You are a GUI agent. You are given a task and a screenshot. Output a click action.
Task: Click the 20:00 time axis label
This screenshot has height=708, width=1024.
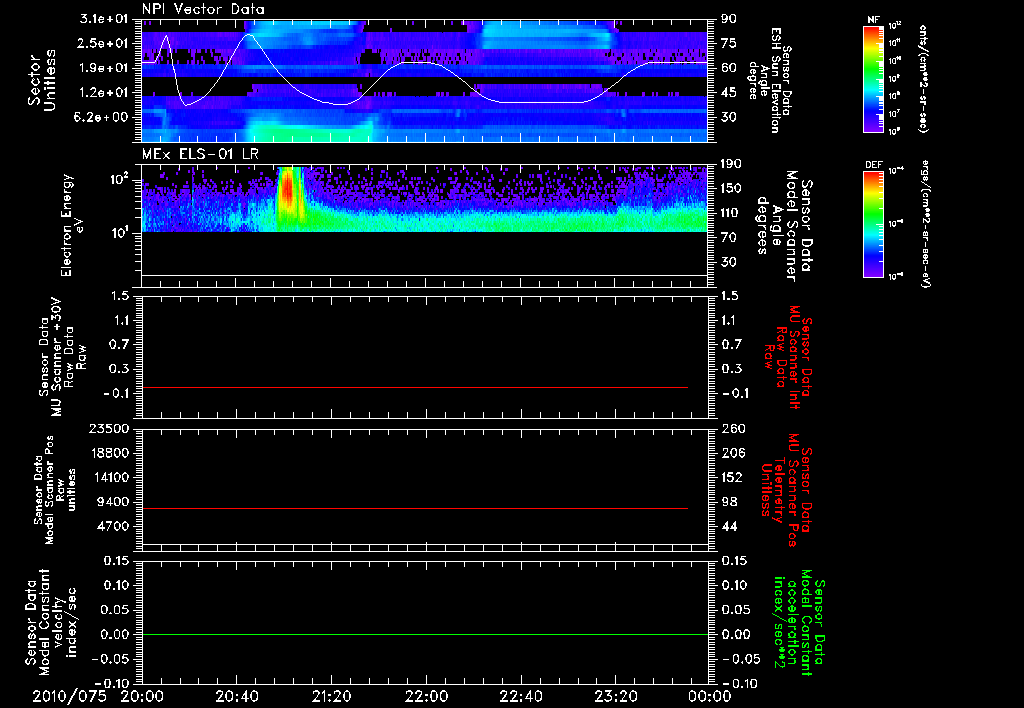[x=142, y=696]
